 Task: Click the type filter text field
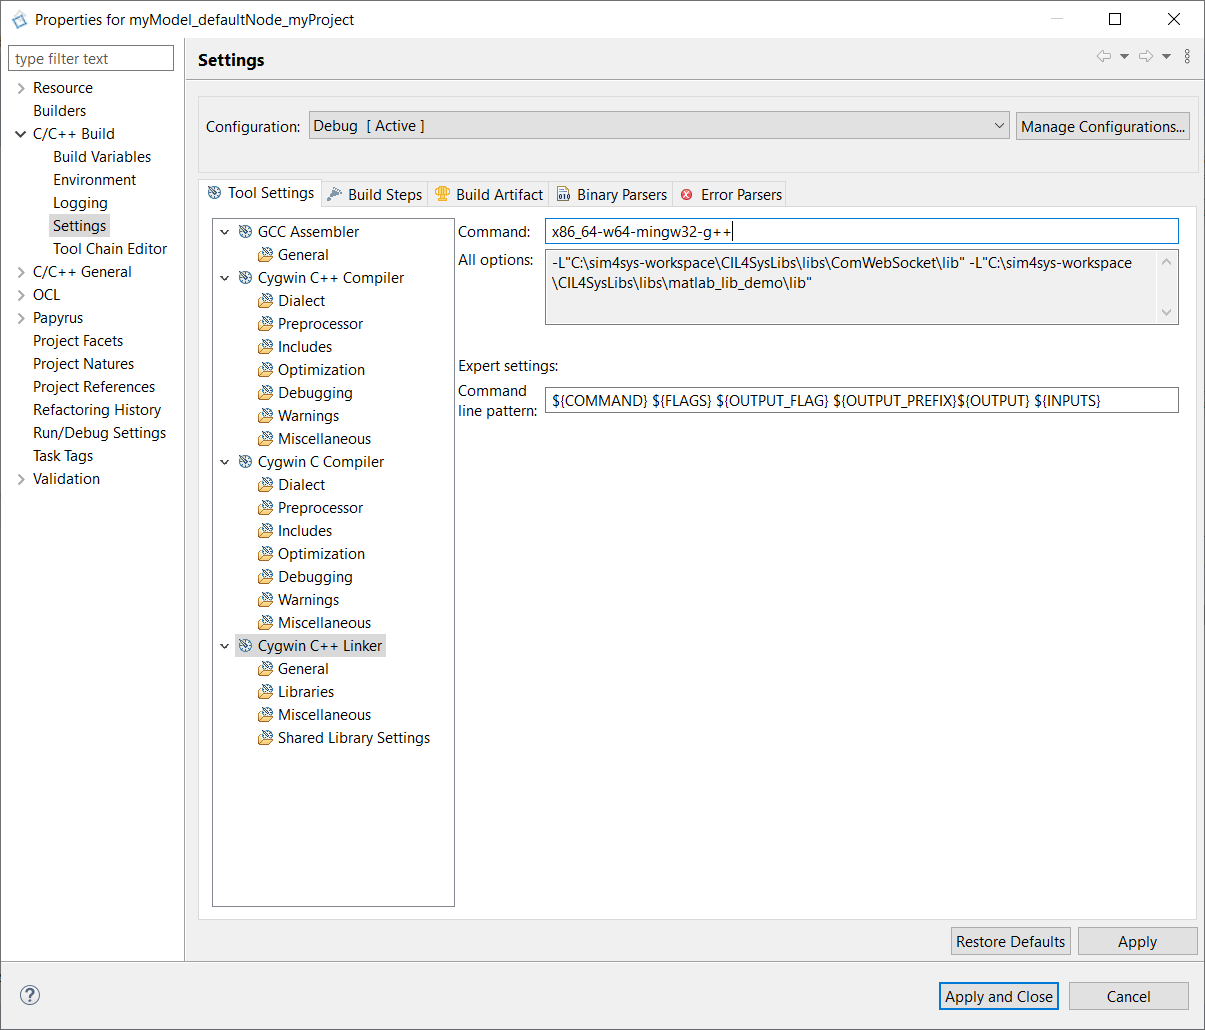coord(91,58)
